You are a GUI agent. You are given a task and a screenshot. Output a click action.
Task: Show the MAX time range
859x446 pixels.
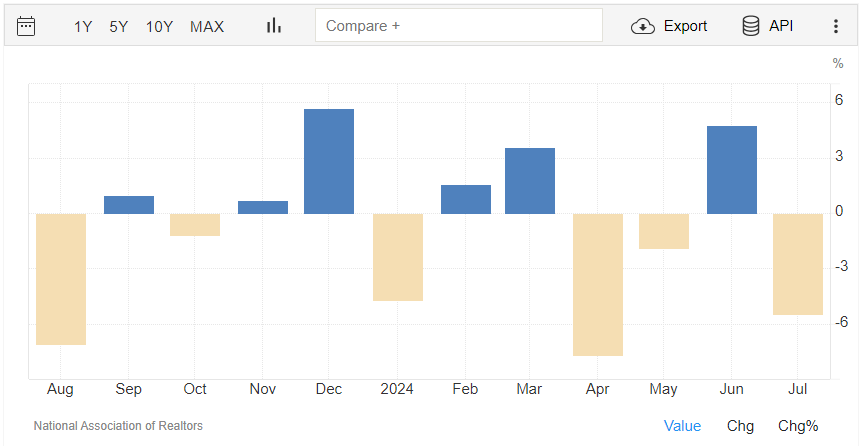click(207, 27)
